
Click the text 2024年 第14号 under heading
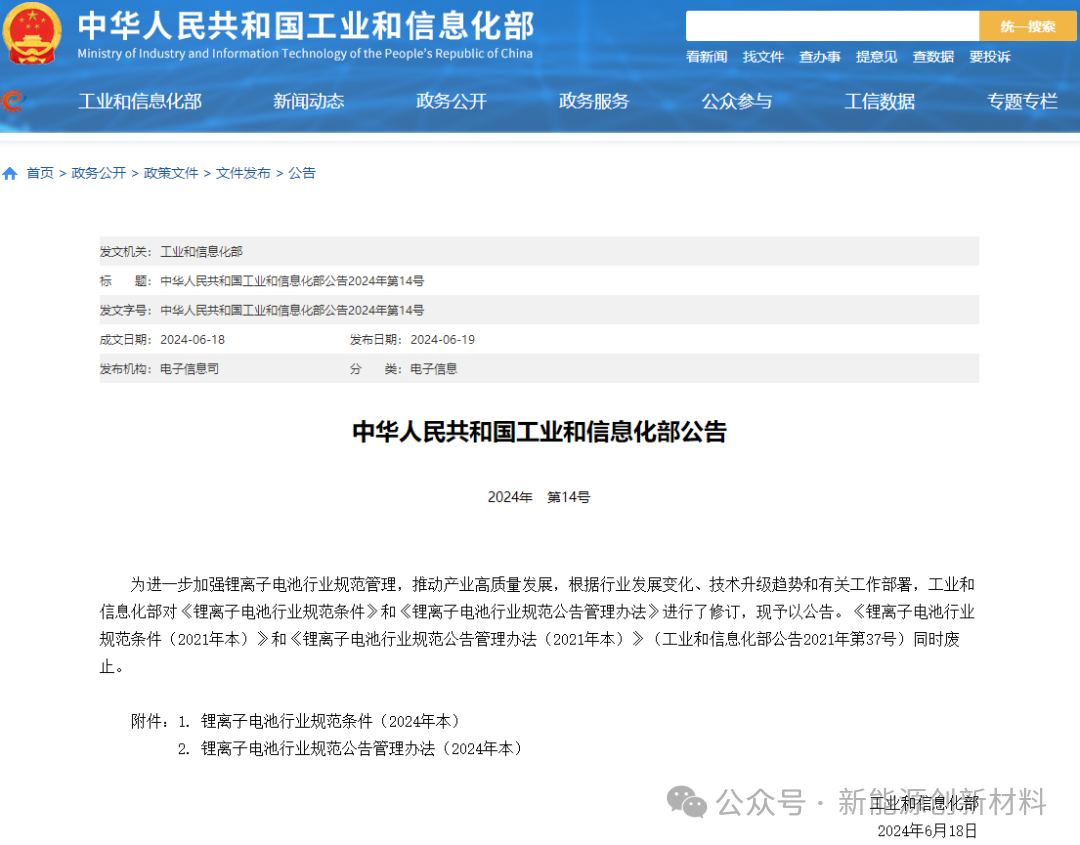(539, 497)
